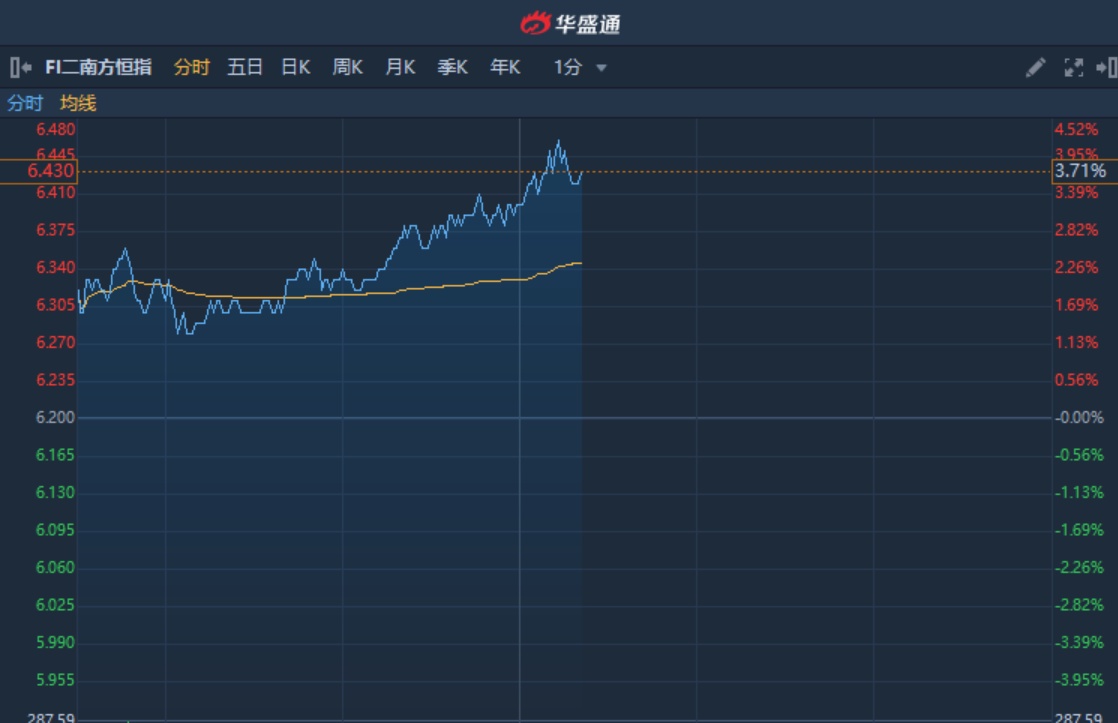Click the 华盛通 logo in title bar
Viewport: 1118px width, 723px height.
click(x=570, y=23)
